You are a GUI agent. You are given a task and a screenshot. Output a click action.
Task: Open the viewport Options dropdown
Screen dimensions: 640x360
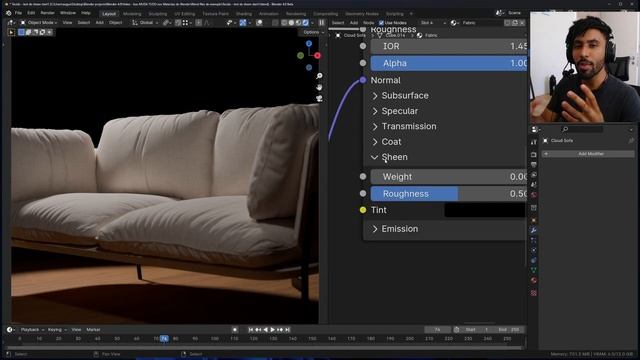point(313,32)
